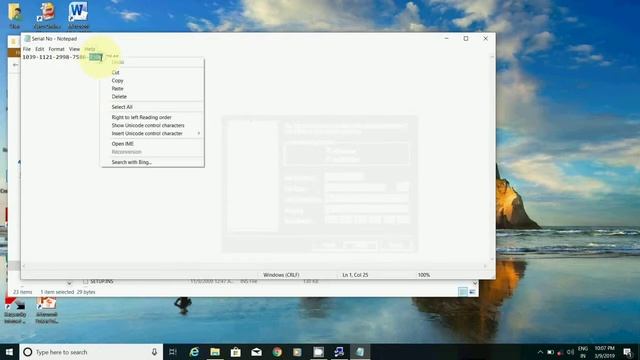This screenshot has width=640, height=360.
Task: Click the Explorer back arrow
Action: coord(15,64)
